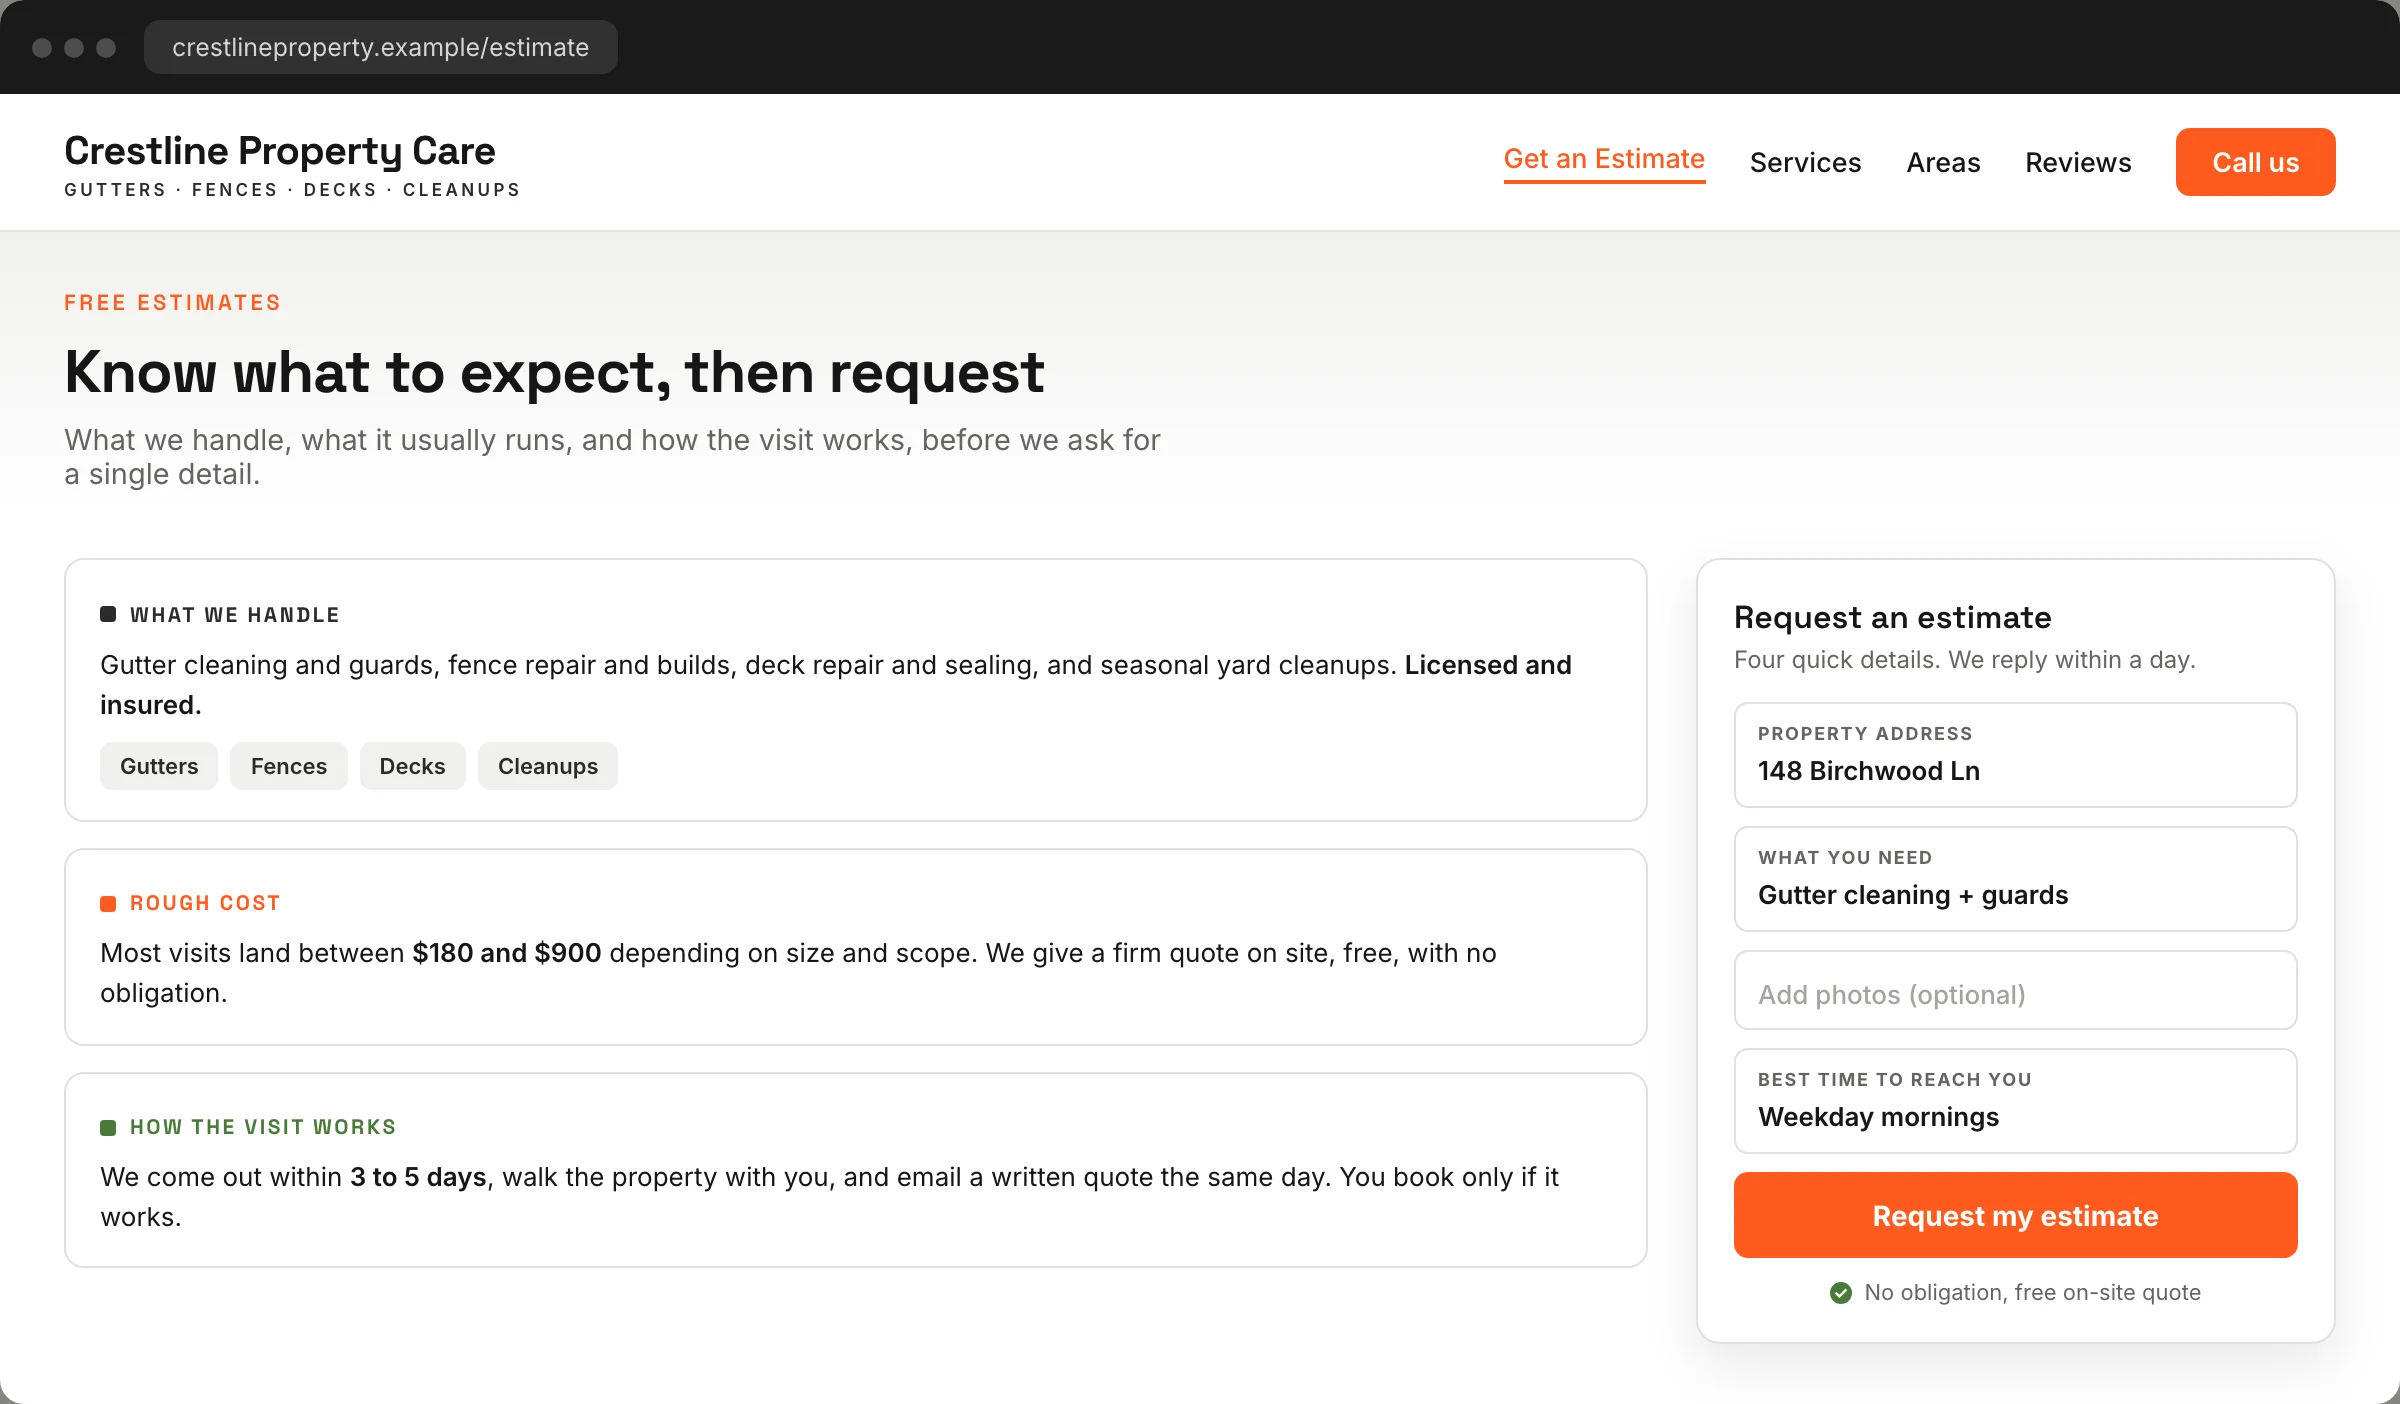
Task: Click the Add photos optional field
Action: (x=2015, y=990)
